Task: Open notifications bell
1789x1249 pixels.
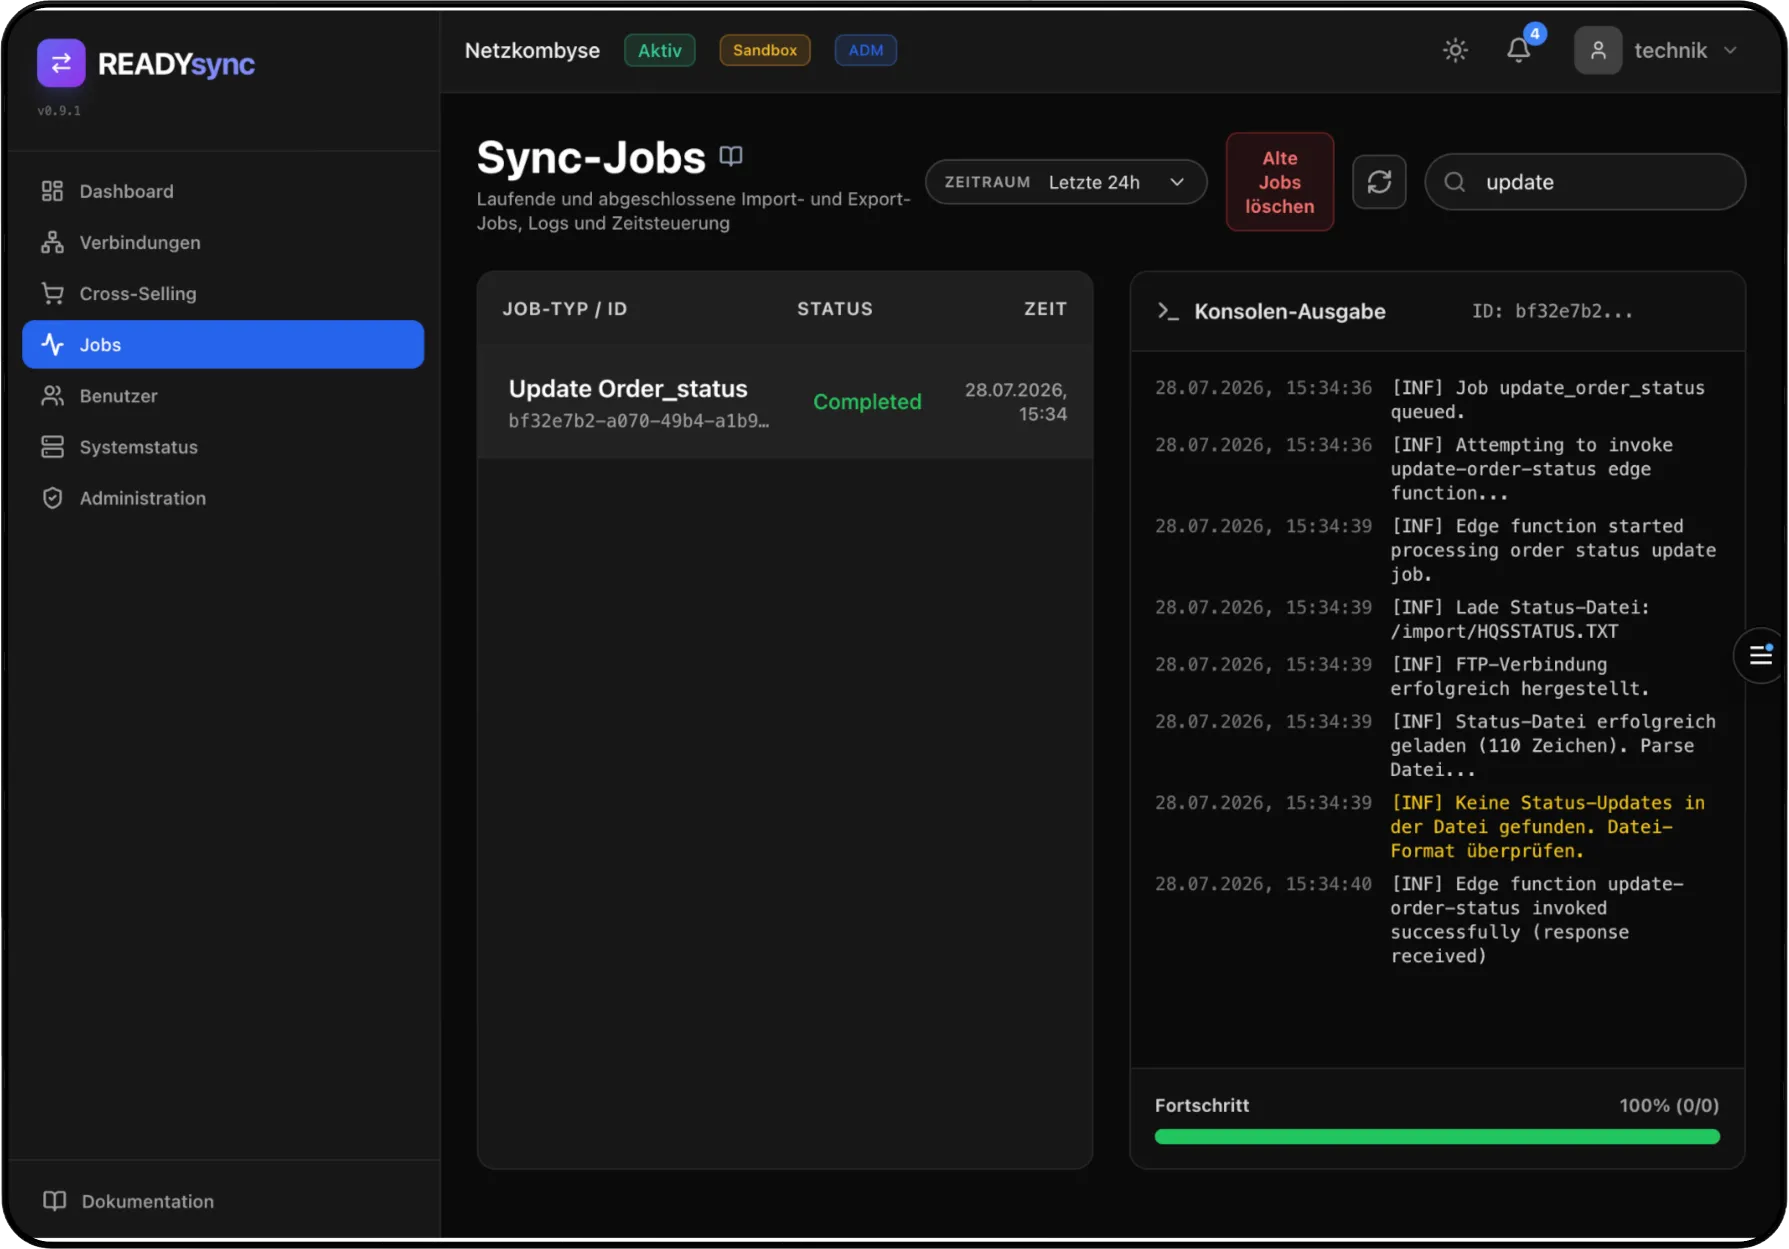Action: [x=1519, y=50]
